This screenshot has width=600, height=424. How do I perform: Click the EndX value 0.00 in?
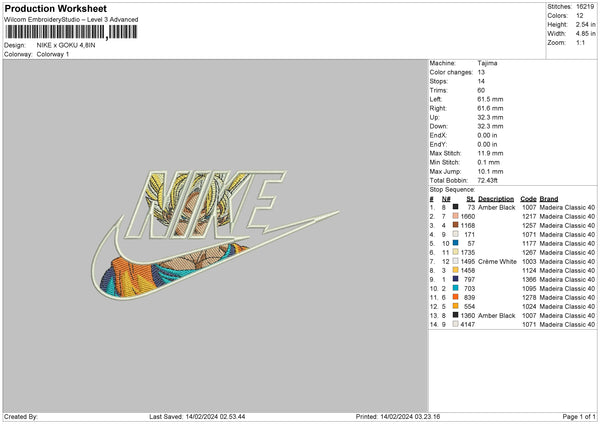[x=488, y=135]
